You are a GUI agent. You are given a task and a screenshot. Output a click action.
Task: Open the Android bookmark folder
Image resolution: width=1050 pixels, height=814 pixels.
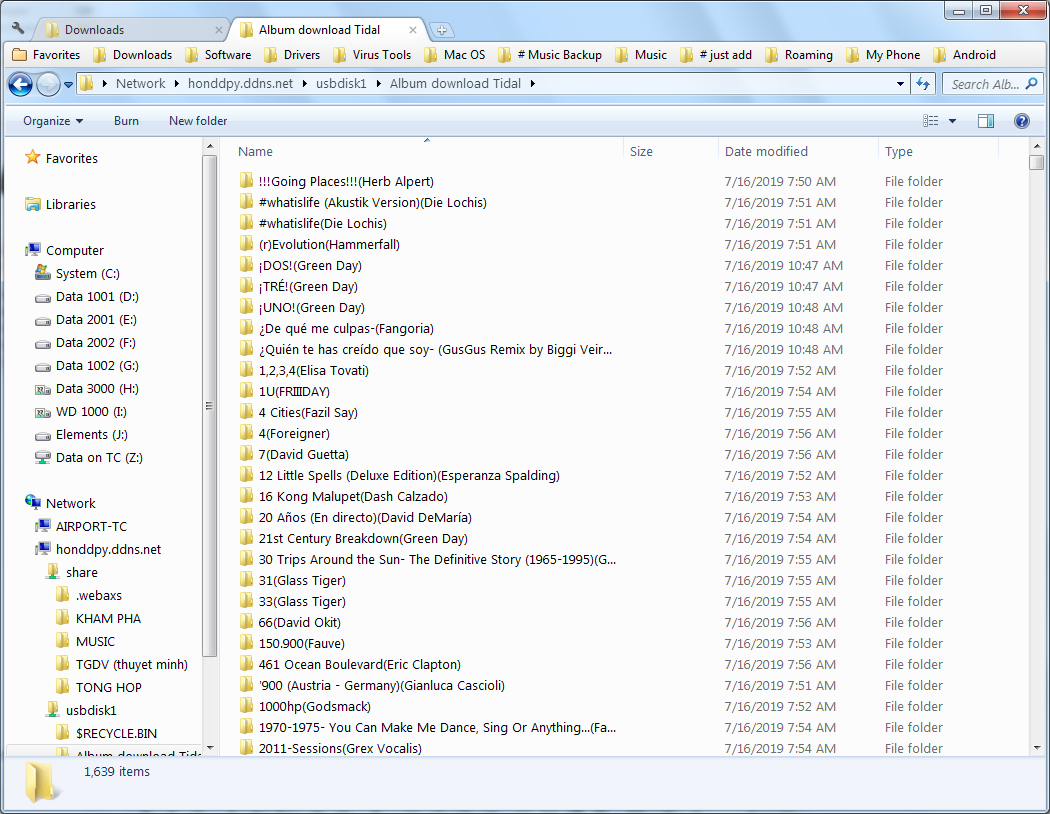pyautogui.click(x=964, y=55)
